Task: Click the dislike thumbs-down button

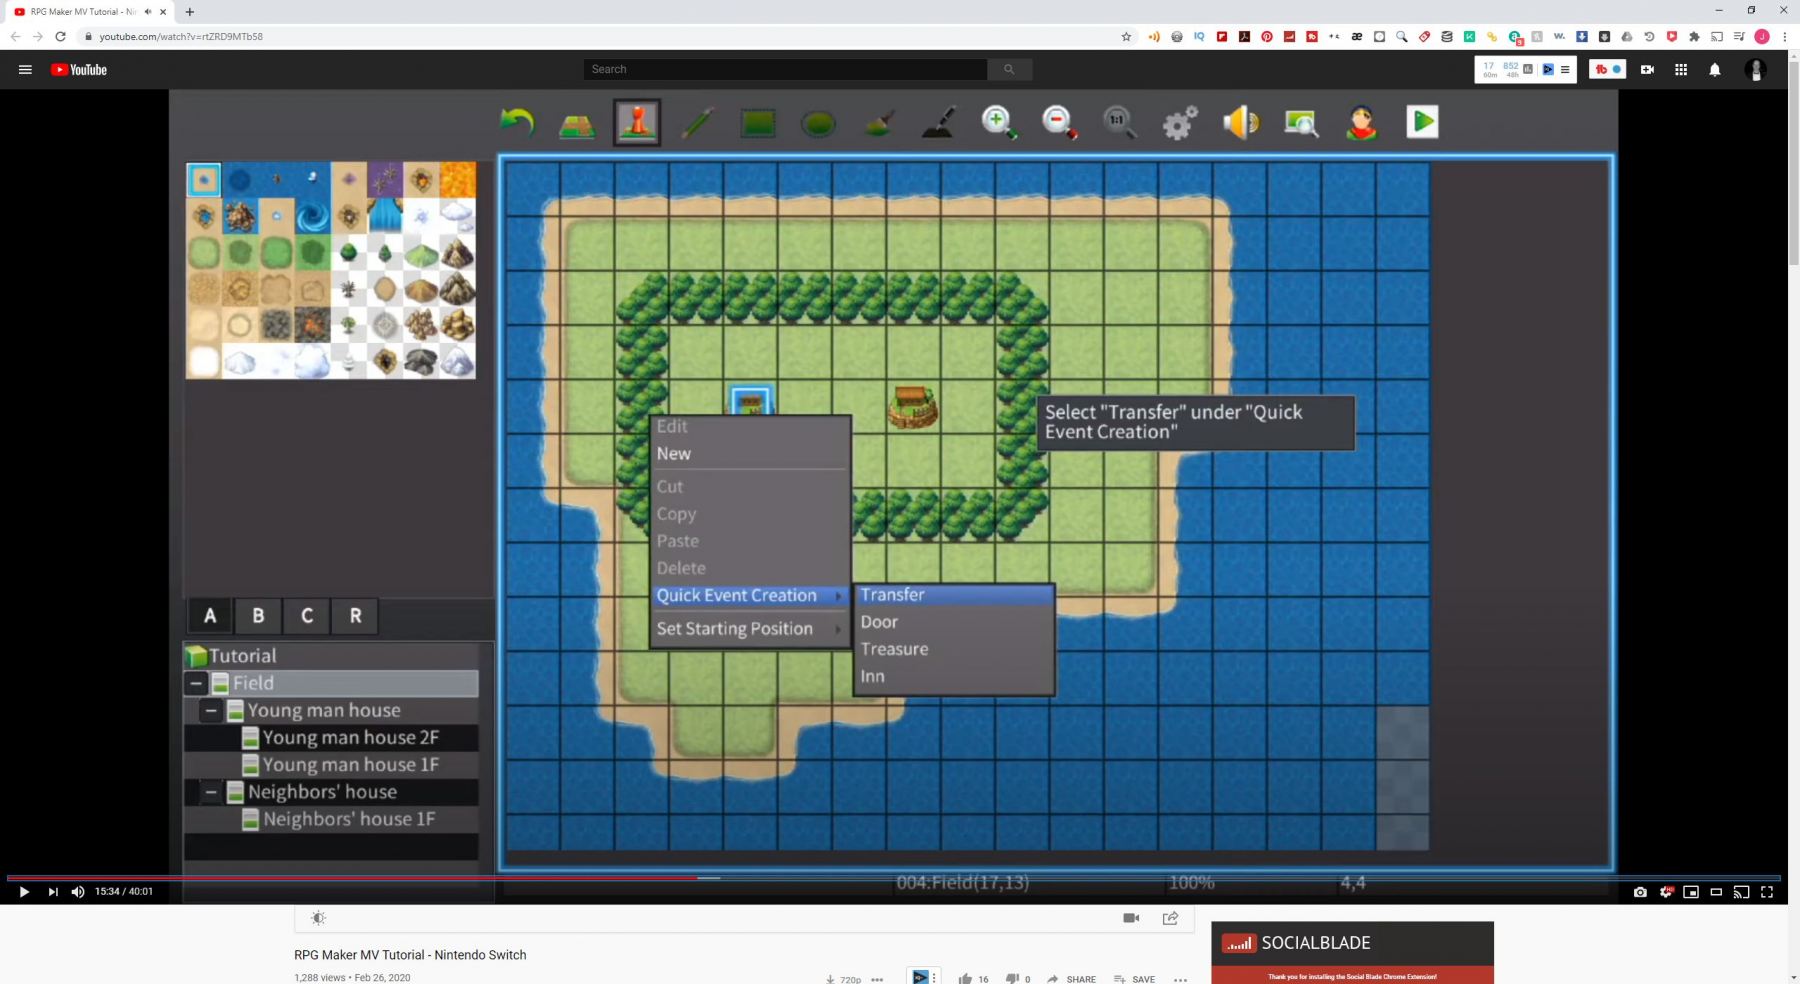Action: 1012,978
